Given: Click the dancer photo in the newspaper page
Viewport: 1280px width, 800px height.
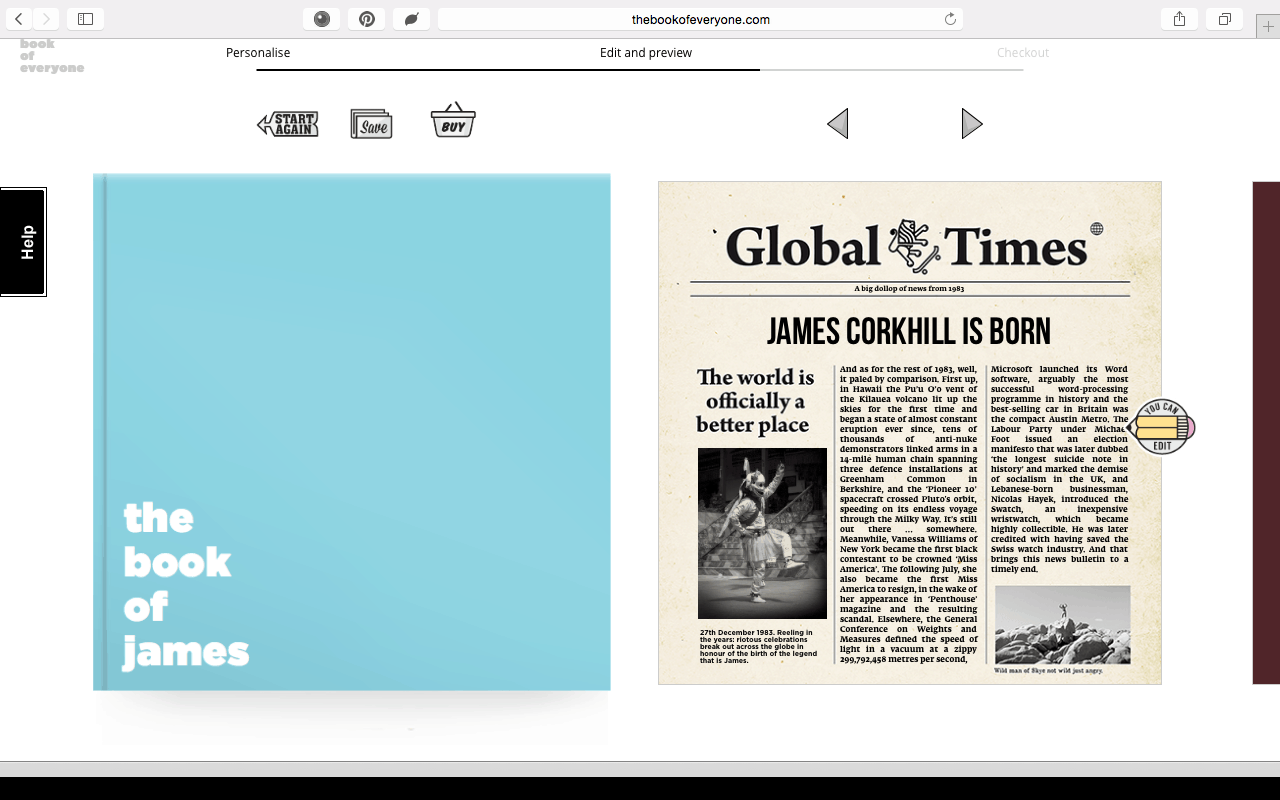Looking at the screenshot, I should (762, 533).
